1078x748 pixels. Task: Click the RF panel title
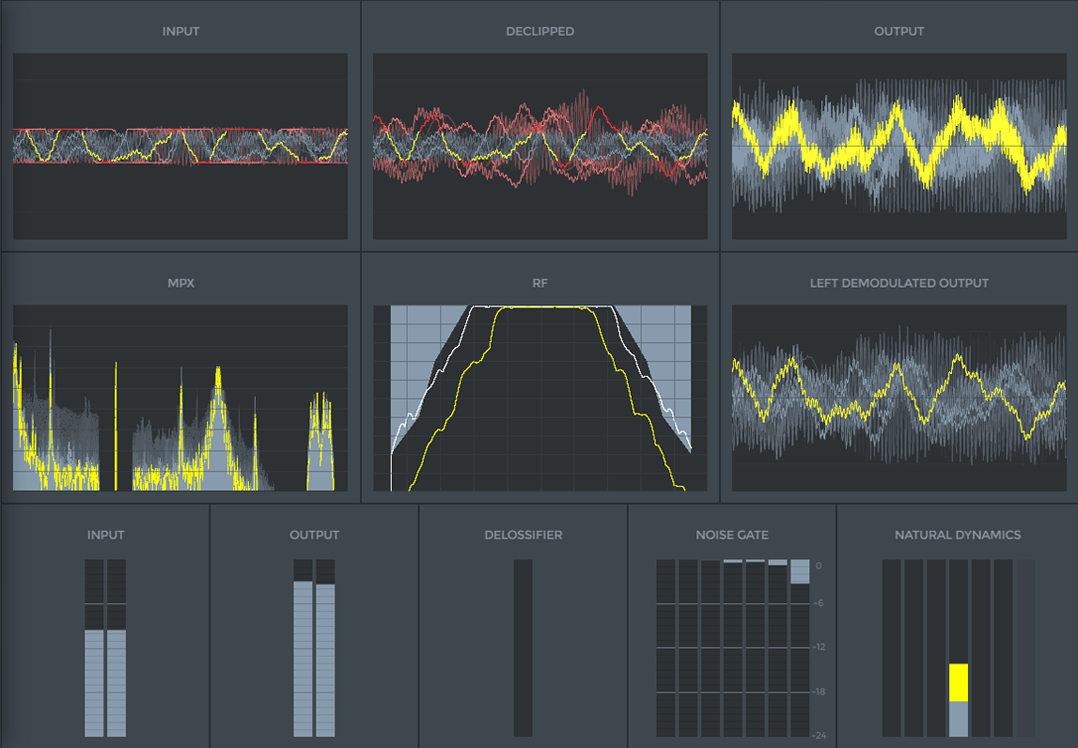pyautogui.click(x=540, y=283)
